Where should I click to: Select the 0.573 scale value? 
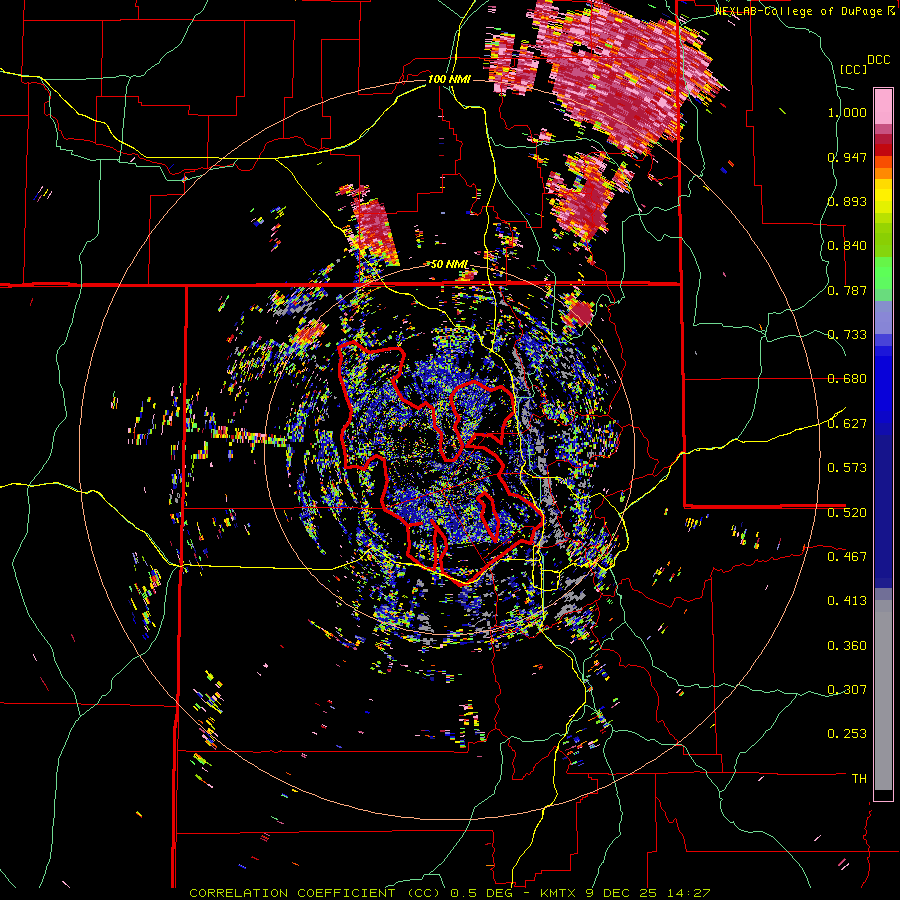[x=847, y=468]
